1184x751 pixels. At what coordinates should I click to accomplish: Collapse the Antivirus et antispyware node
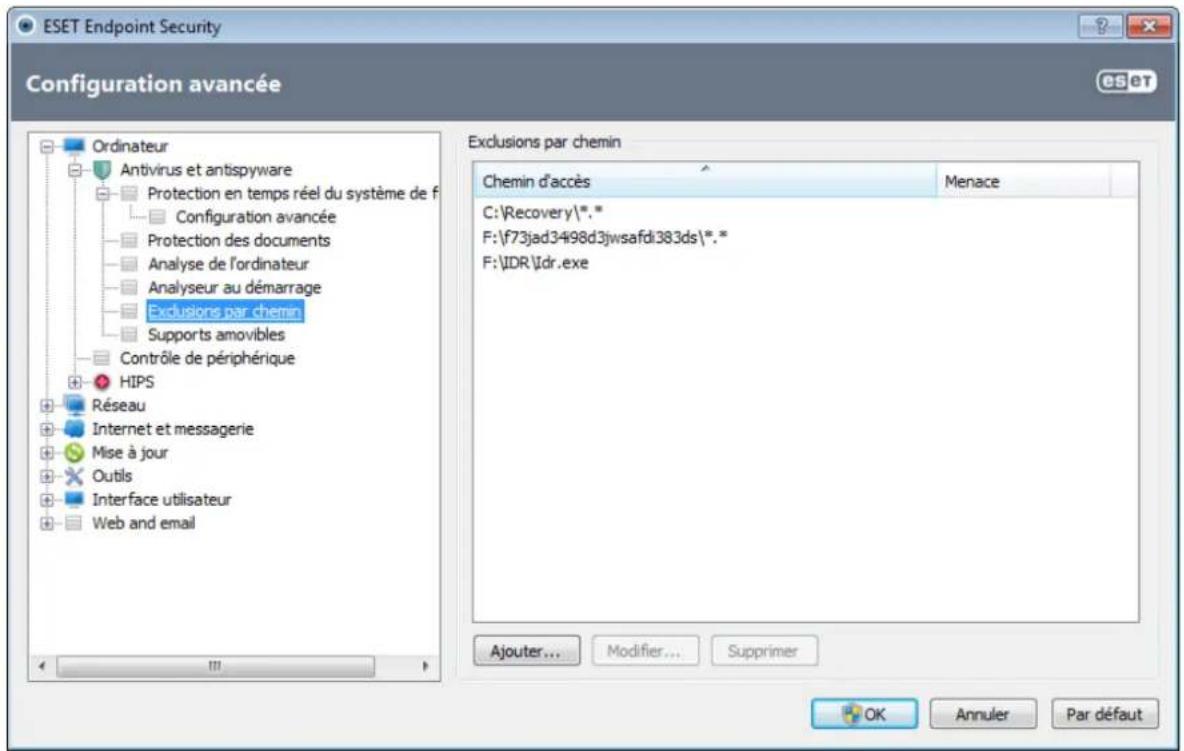[75, 170]
